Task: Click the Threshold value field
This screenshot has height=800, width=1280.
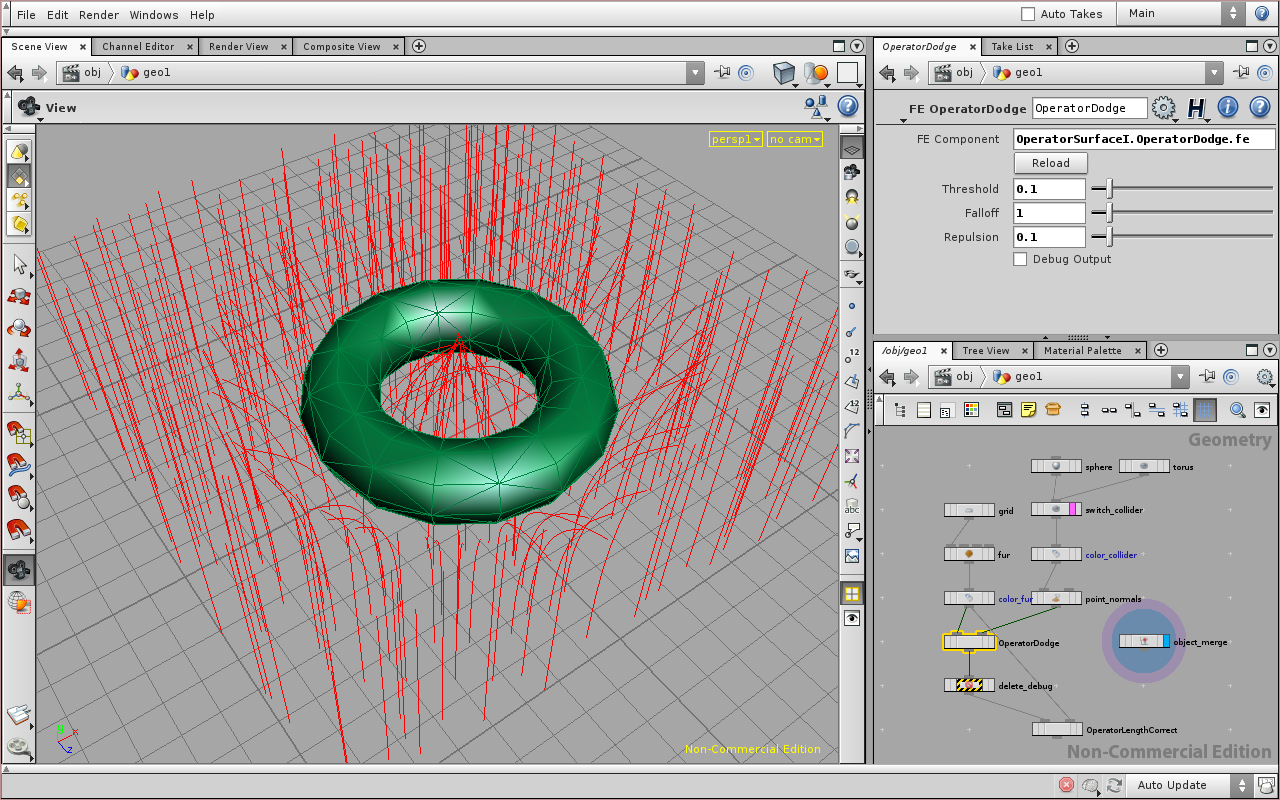Action: (x=1050, y=189)
